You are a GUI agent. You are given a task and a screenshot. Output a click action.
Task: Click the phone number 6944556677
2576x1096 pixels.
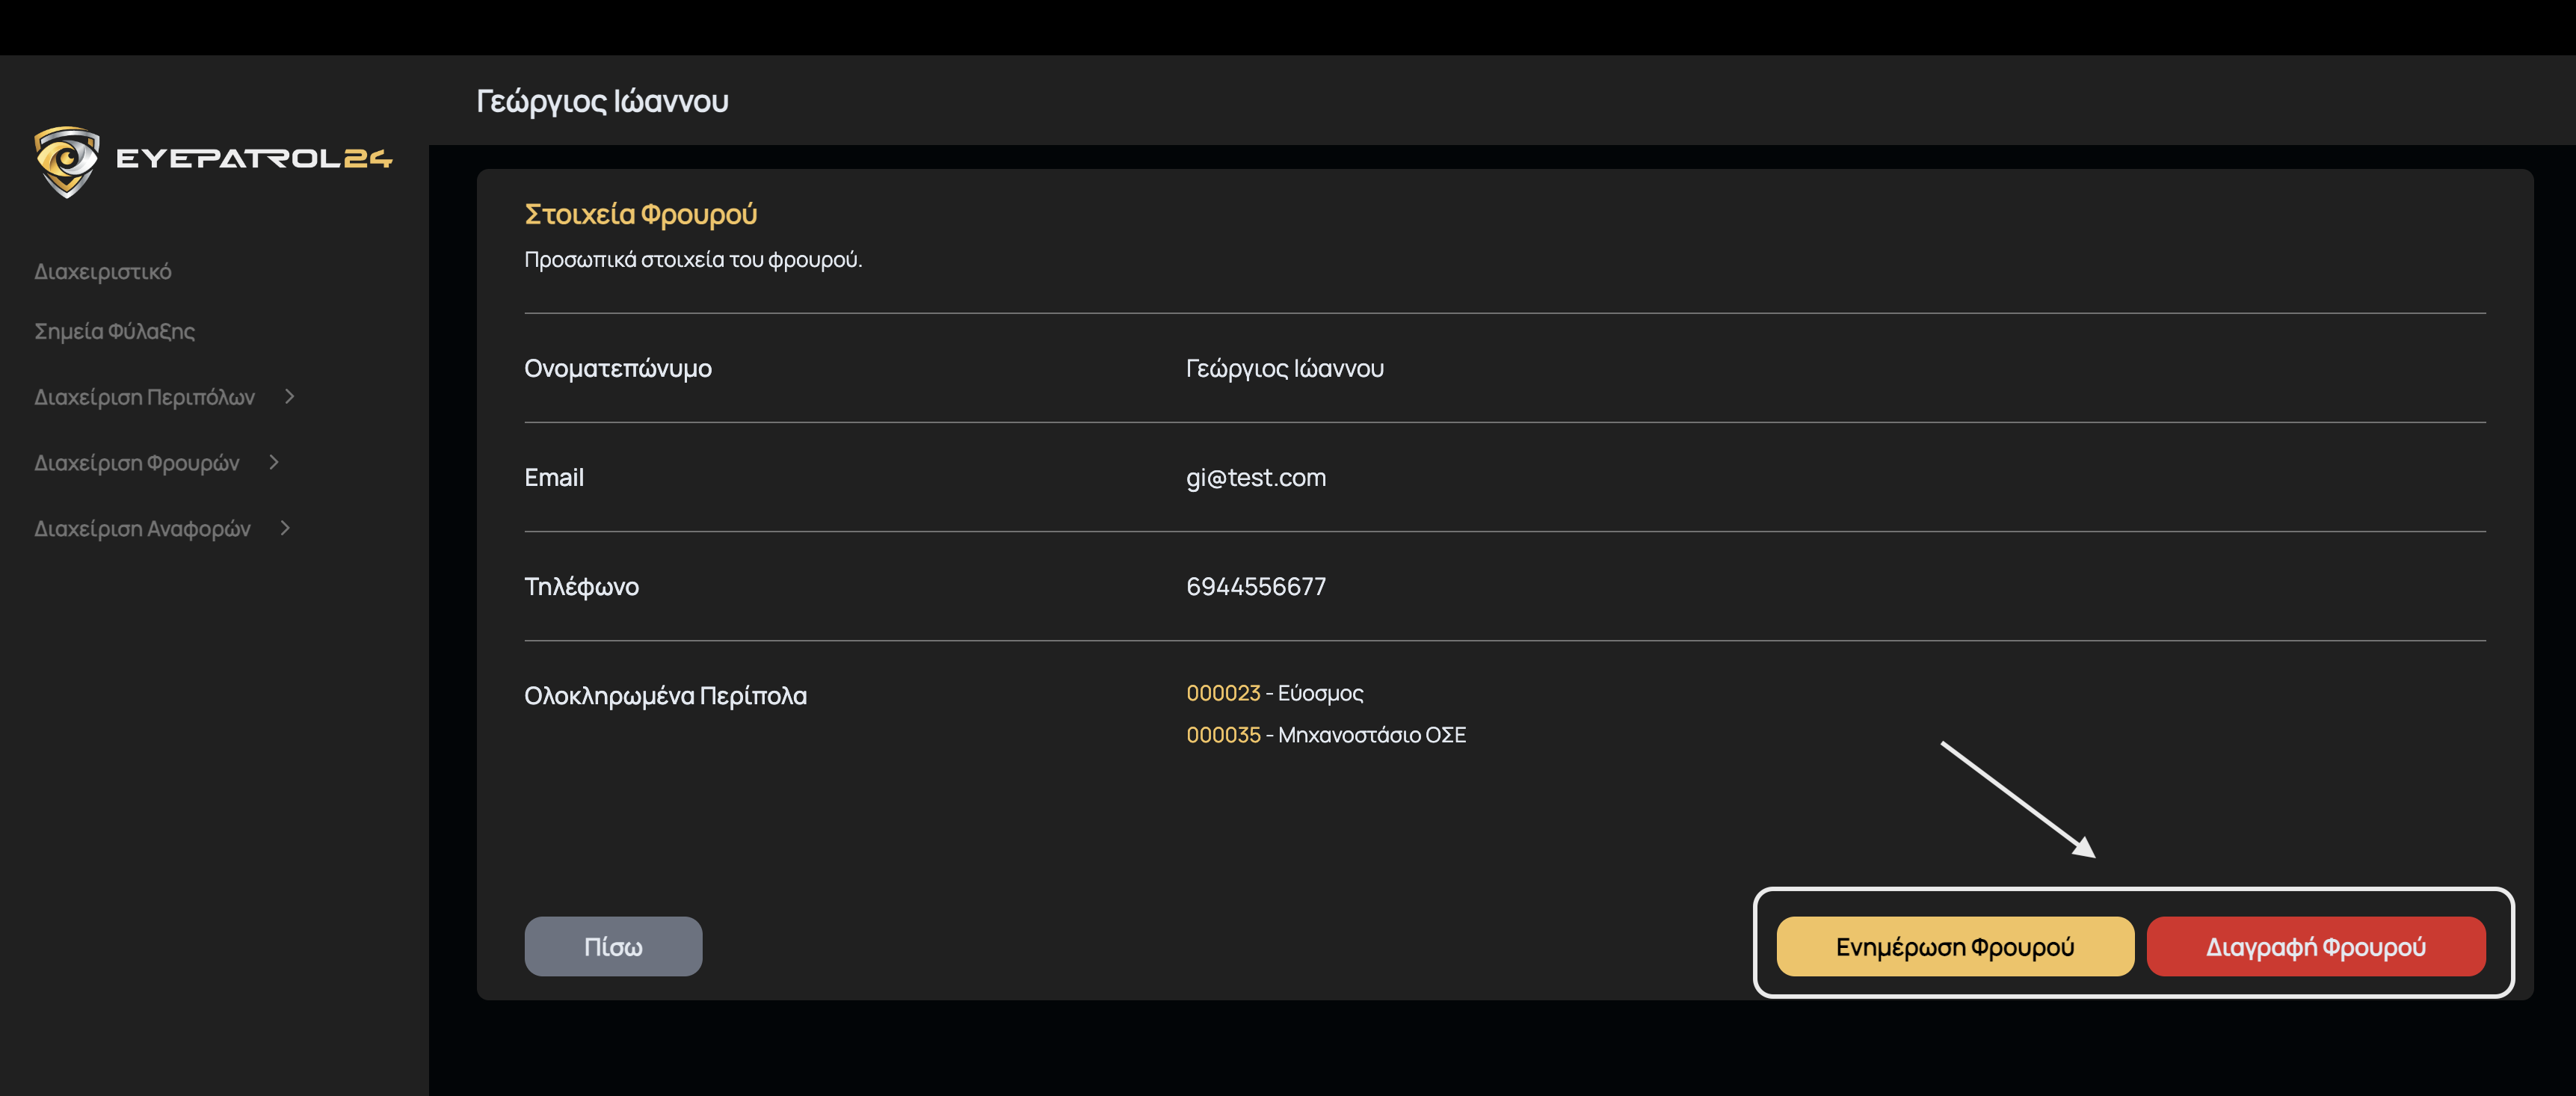[1255, 587]
